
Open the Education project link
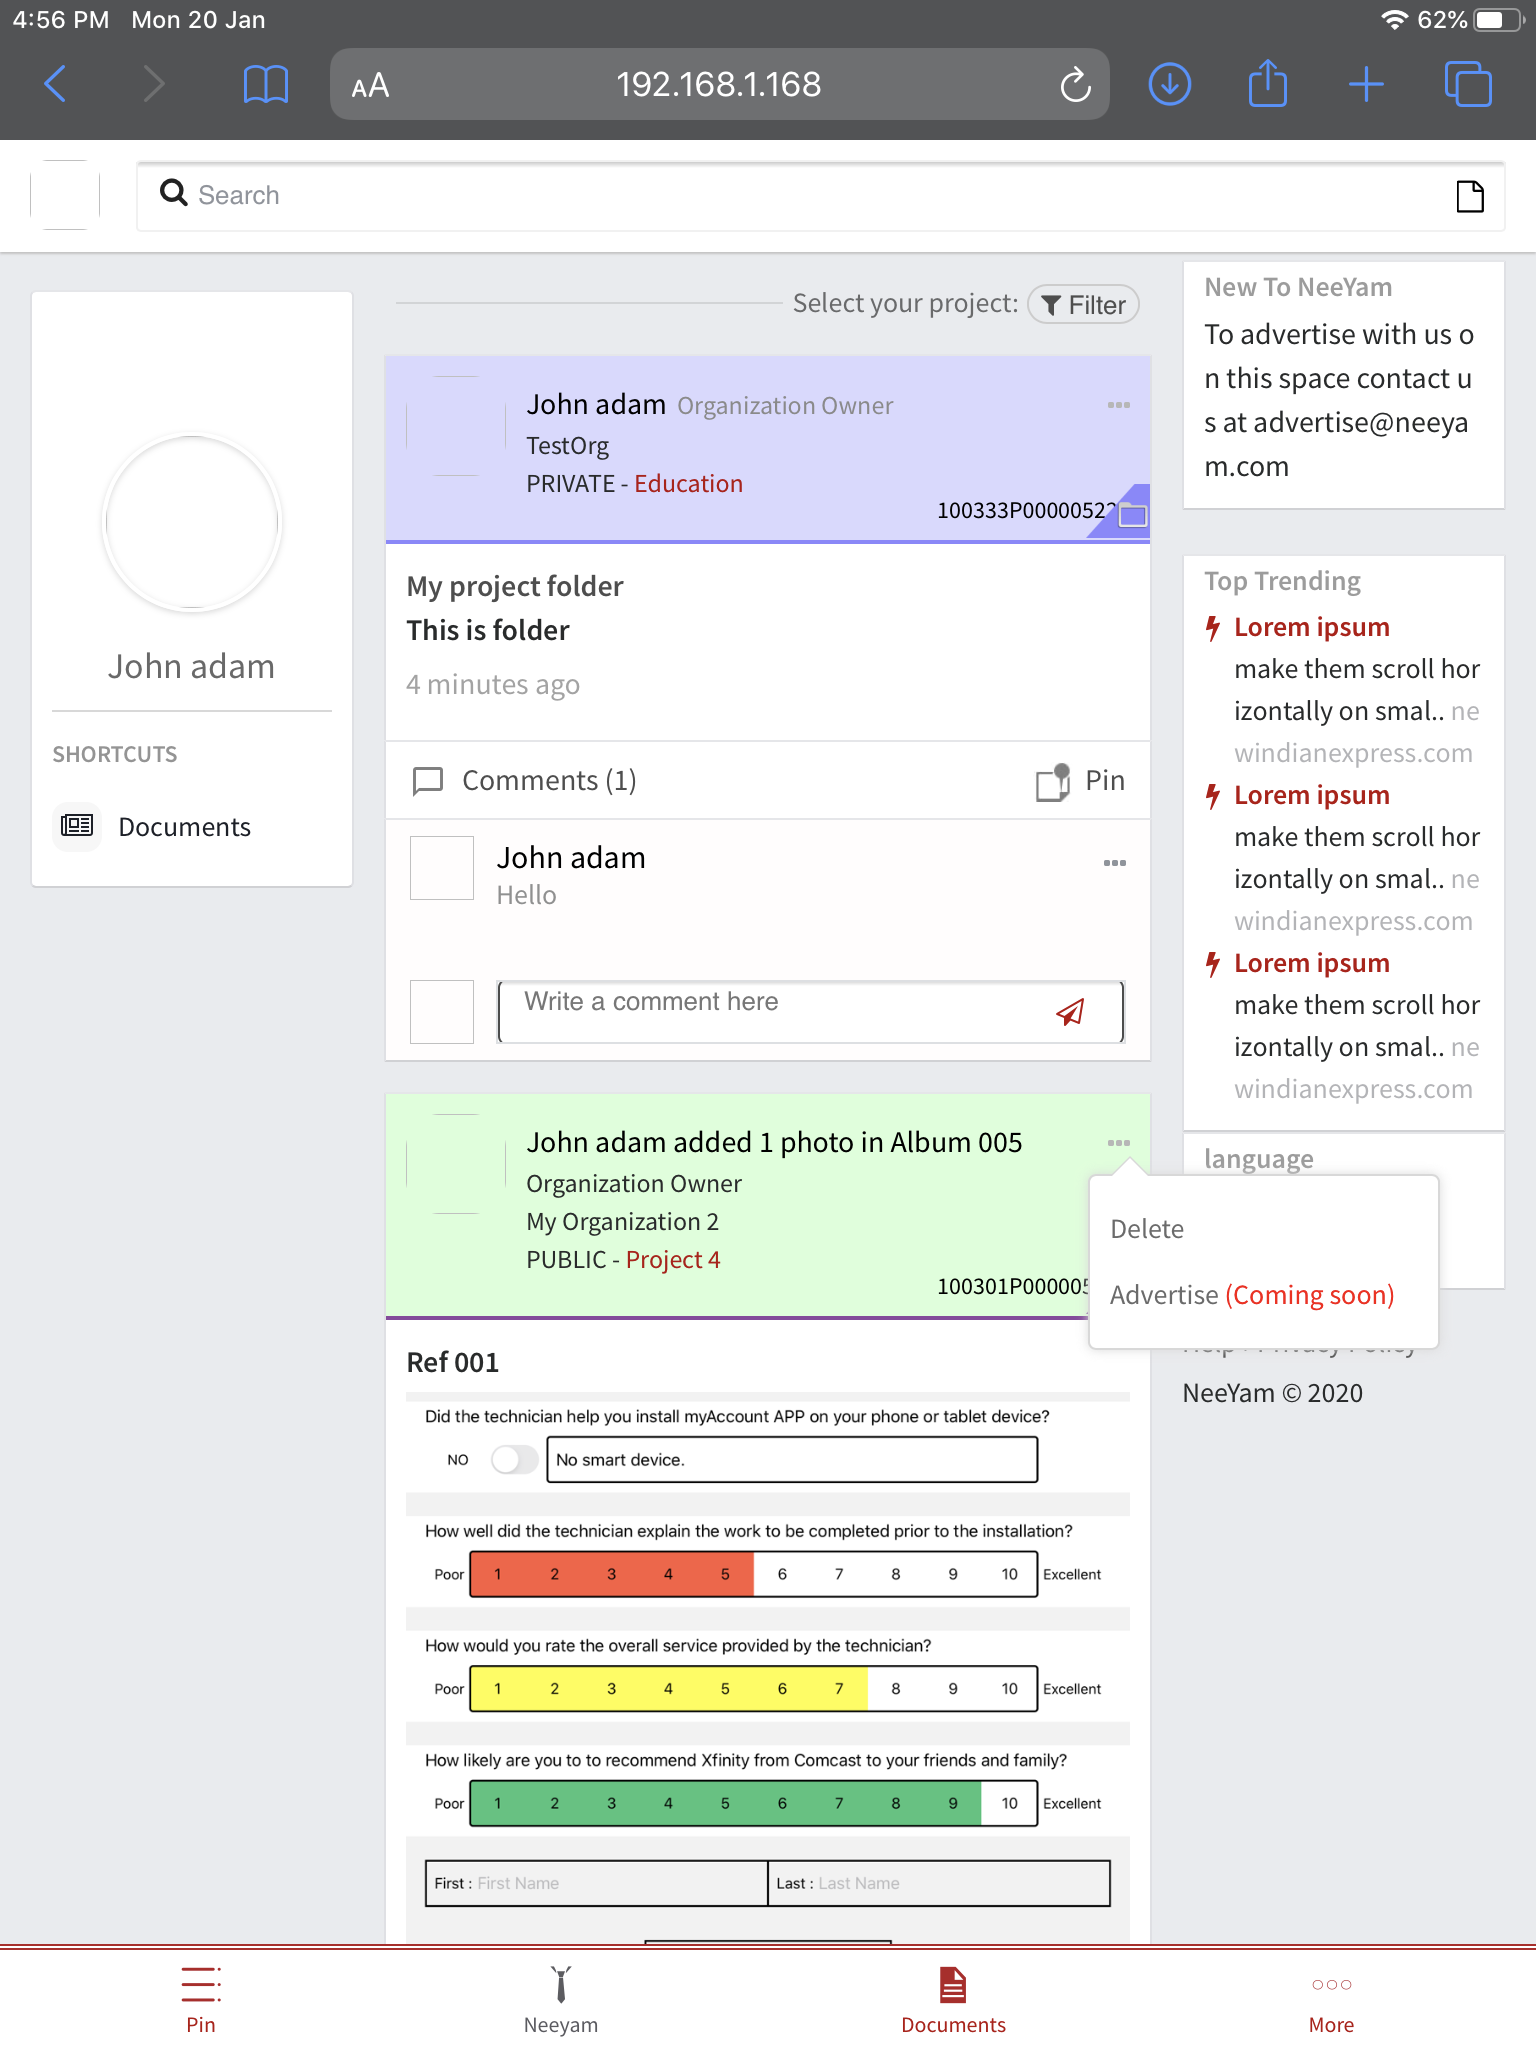(x=688, y=484)
